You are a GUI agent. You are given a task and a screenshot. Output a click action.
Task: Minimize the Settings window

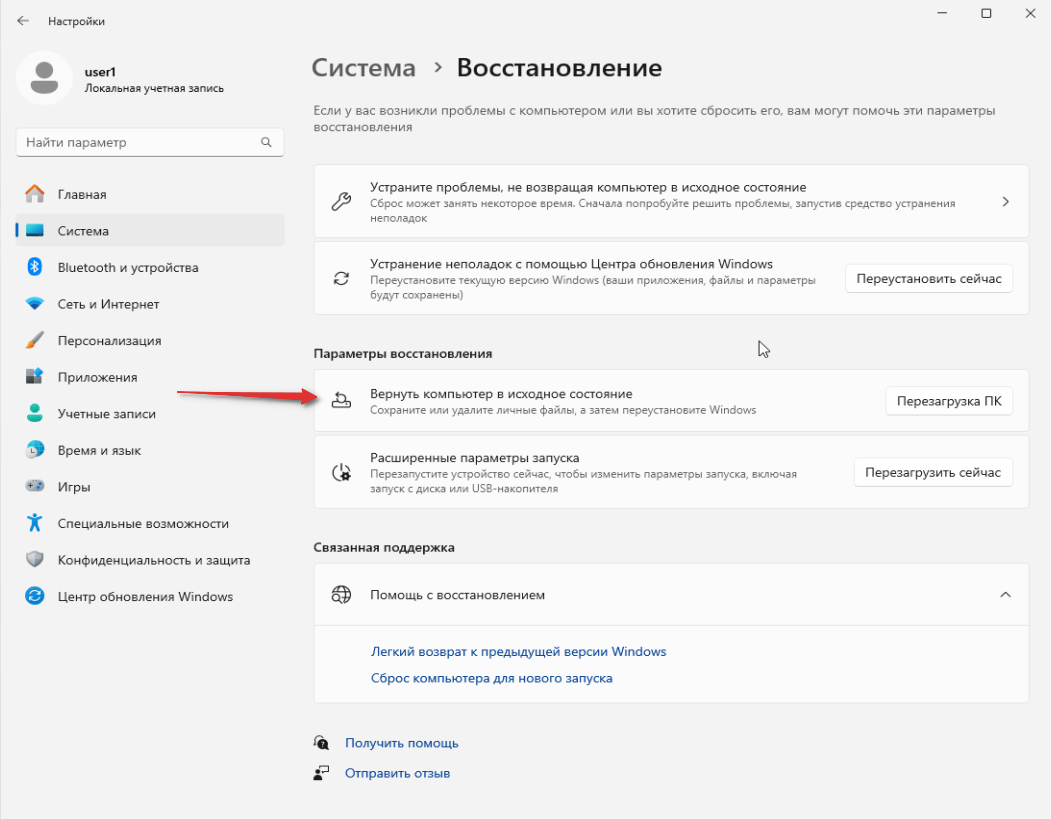(942, 13)
